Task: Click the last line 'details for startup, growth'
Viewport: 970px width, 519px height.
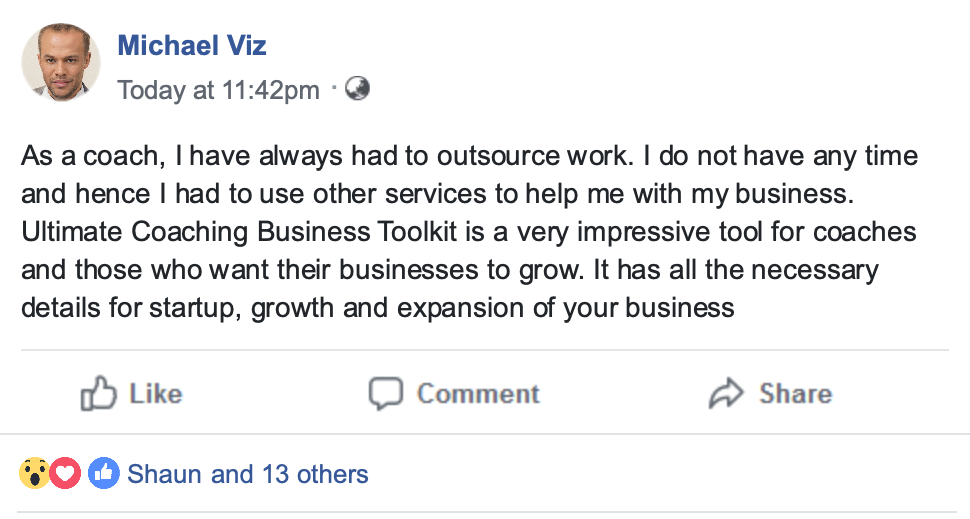Action: pyautogui.click(x=378, y=307)
